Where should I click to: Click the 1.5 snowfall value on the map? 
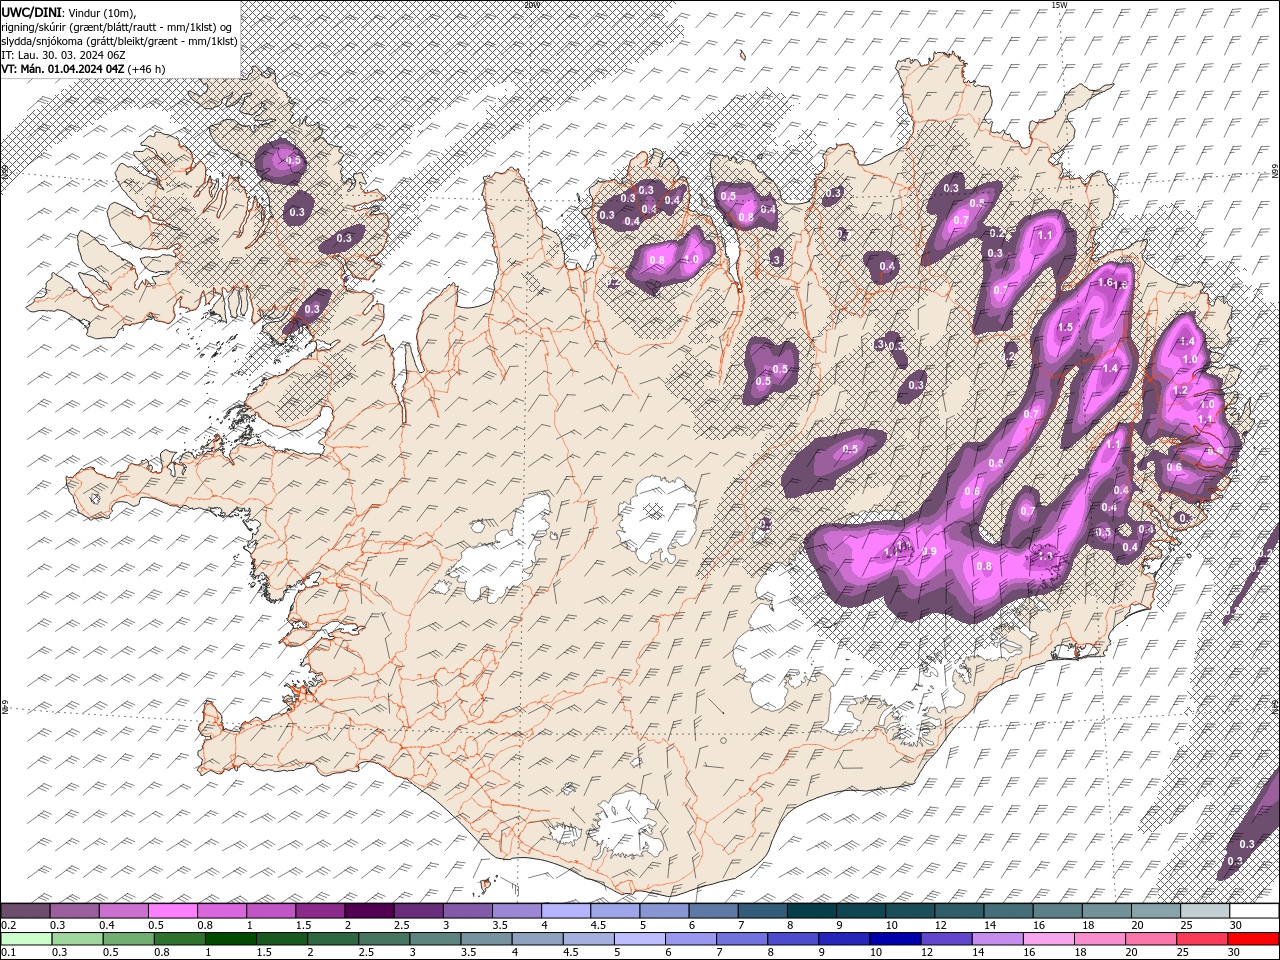coord(1065,327)
